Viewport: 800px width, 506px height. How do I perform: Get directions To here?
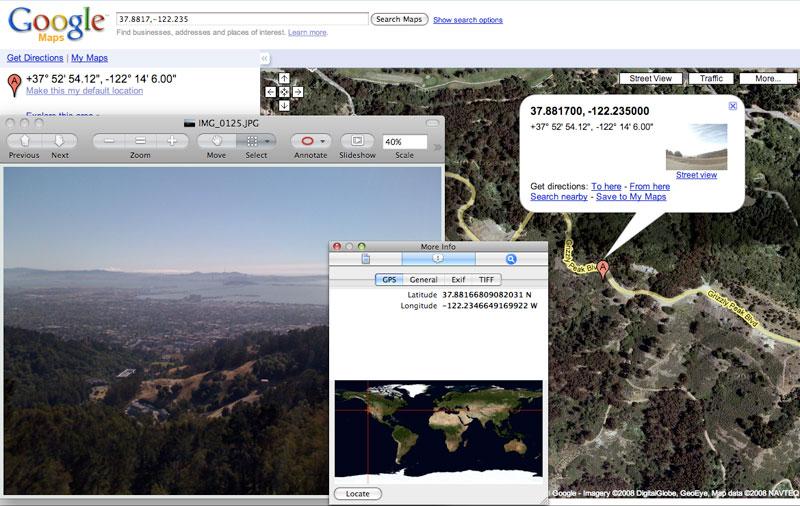606,187
